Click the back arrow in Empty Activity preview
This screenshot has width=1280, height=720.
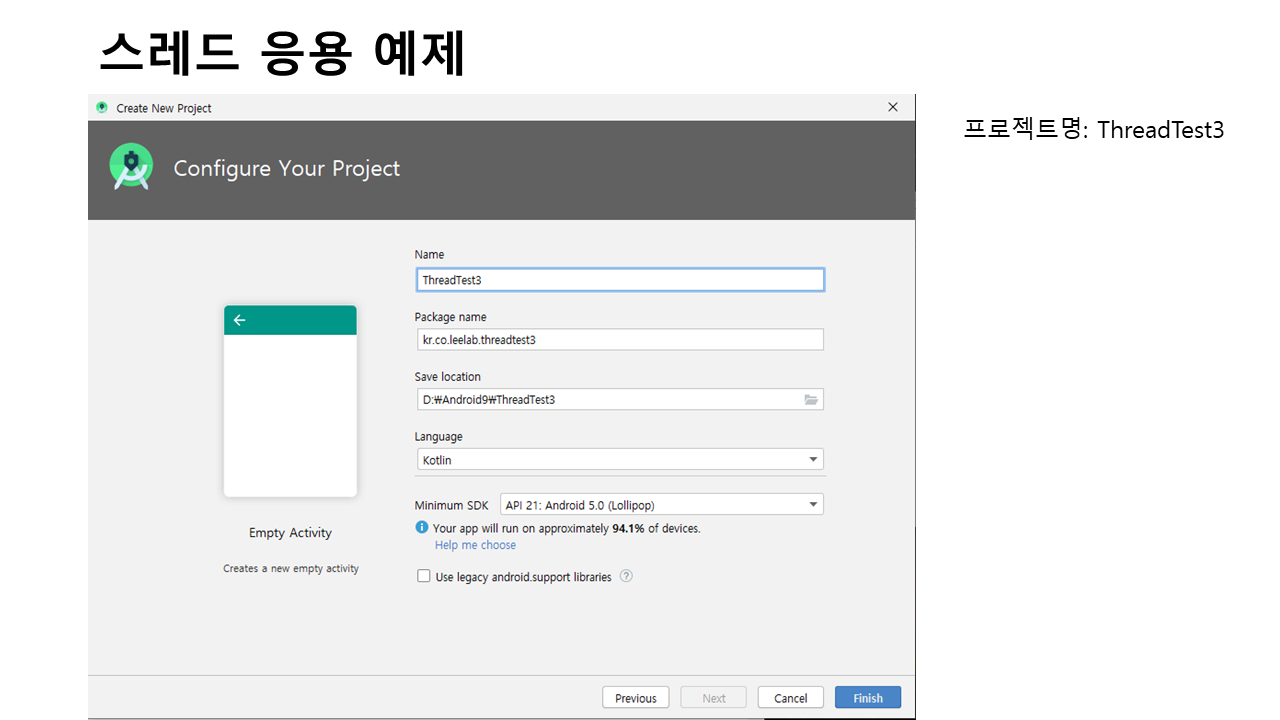(x=239, y=320)
